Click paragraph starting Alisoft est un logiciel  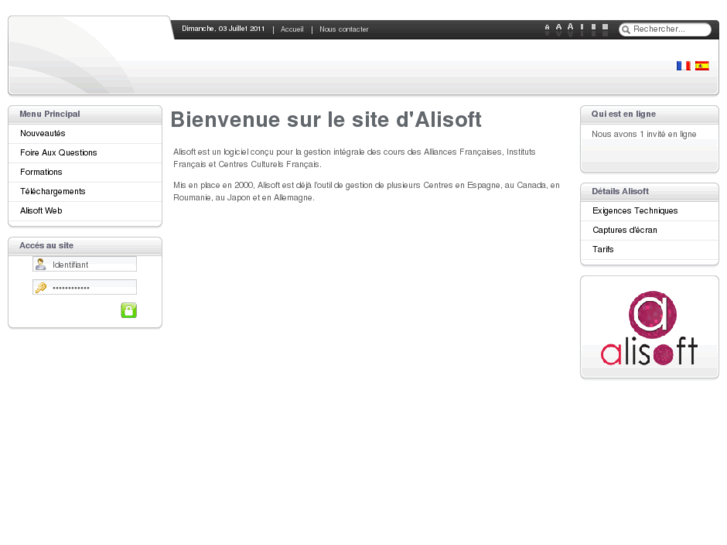coord(354,158)
